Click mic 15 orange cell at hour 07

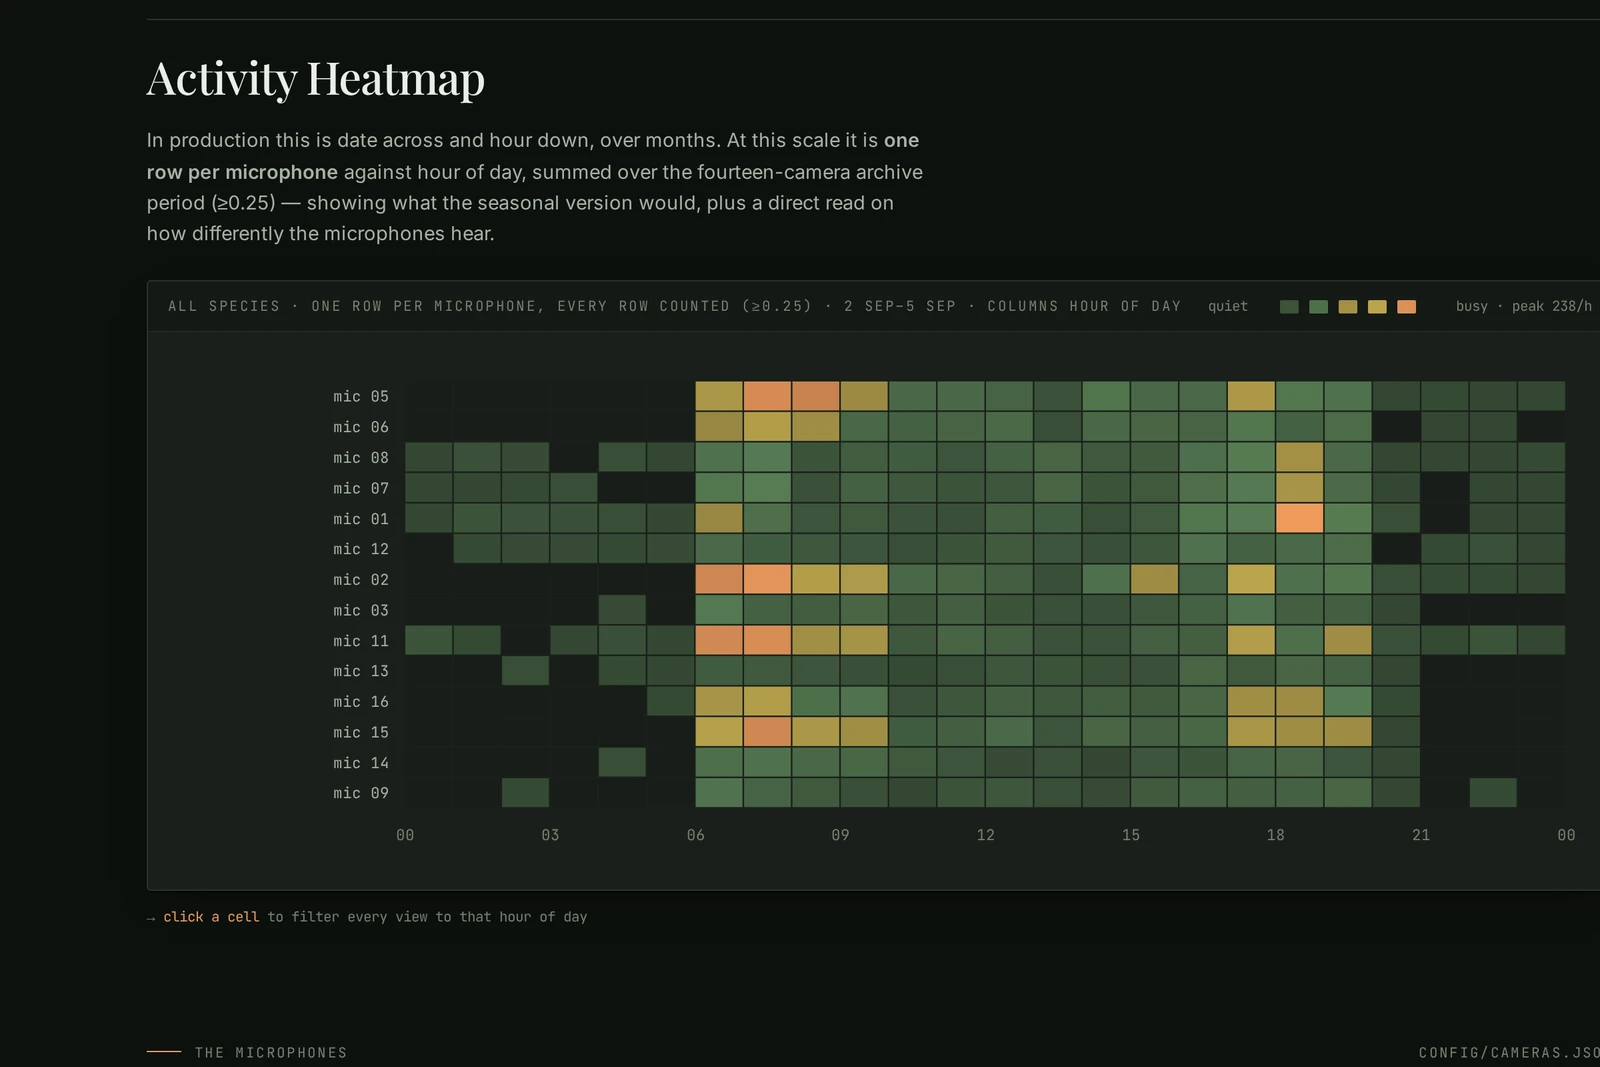click(x=767, y=732)
